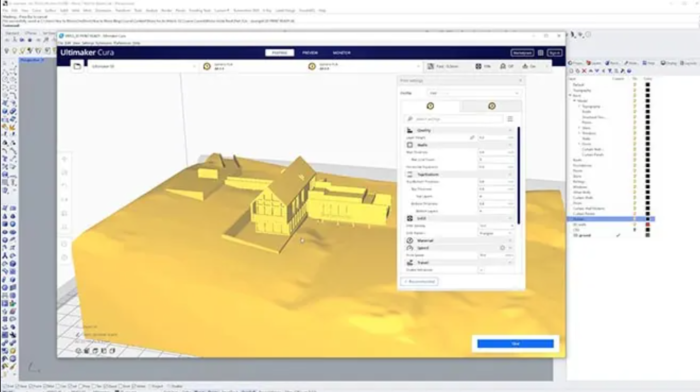Image resolution: width=700 pixels, height=392 pixels.
Task: Toggle Near osnap checkbox in Rhino
Action: (18, 386)
